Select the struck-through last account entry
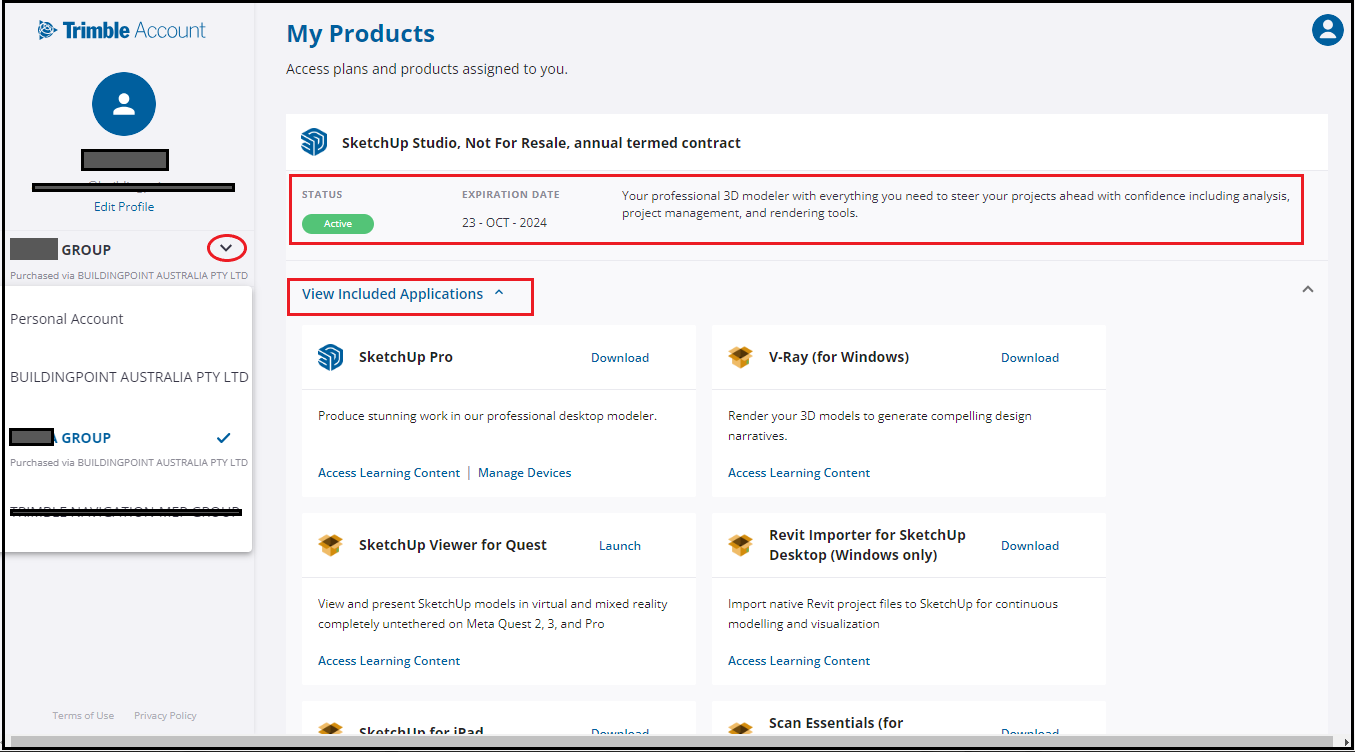Screen dimensions: 1355x752 pos(128,513)
